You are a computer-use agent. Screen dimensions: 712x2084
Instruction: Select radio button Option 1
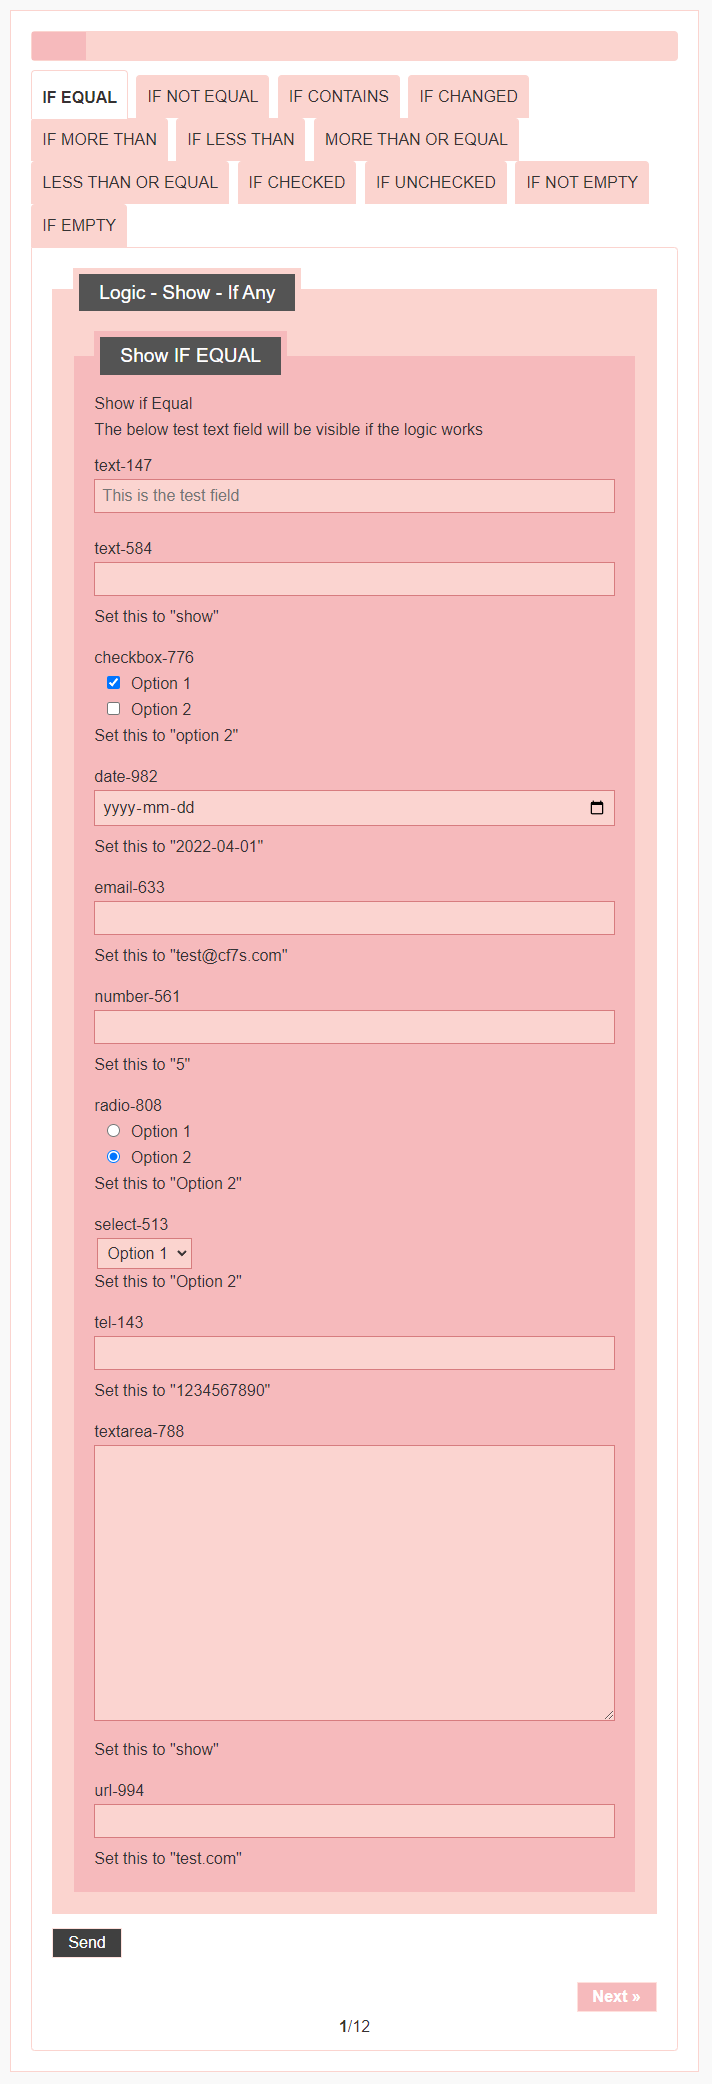tap(114, 1131)
